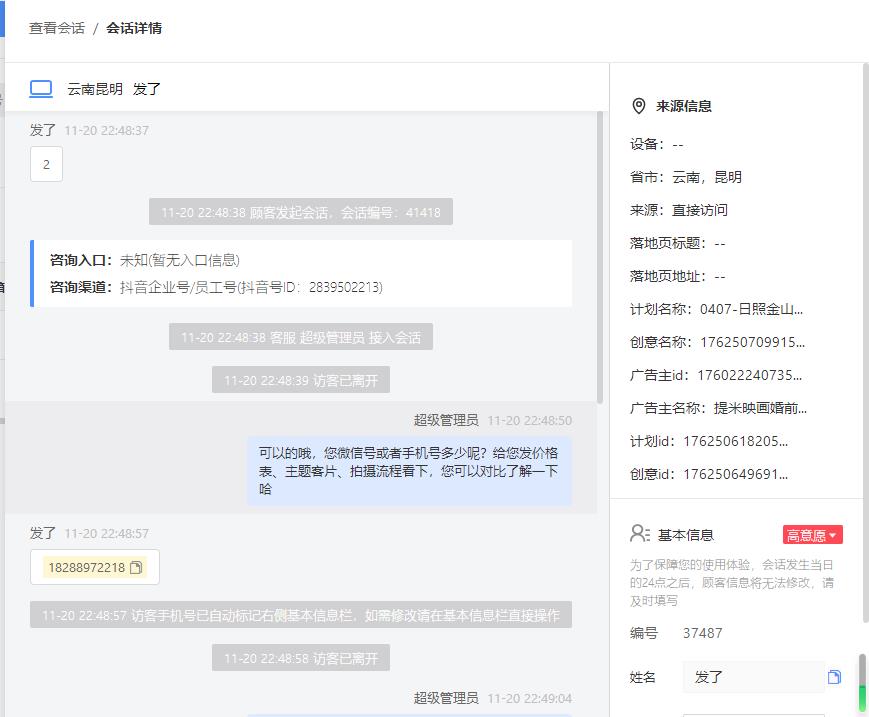Click the 来源信息 section heading
869x717 pixels.
tap(683, 106)
